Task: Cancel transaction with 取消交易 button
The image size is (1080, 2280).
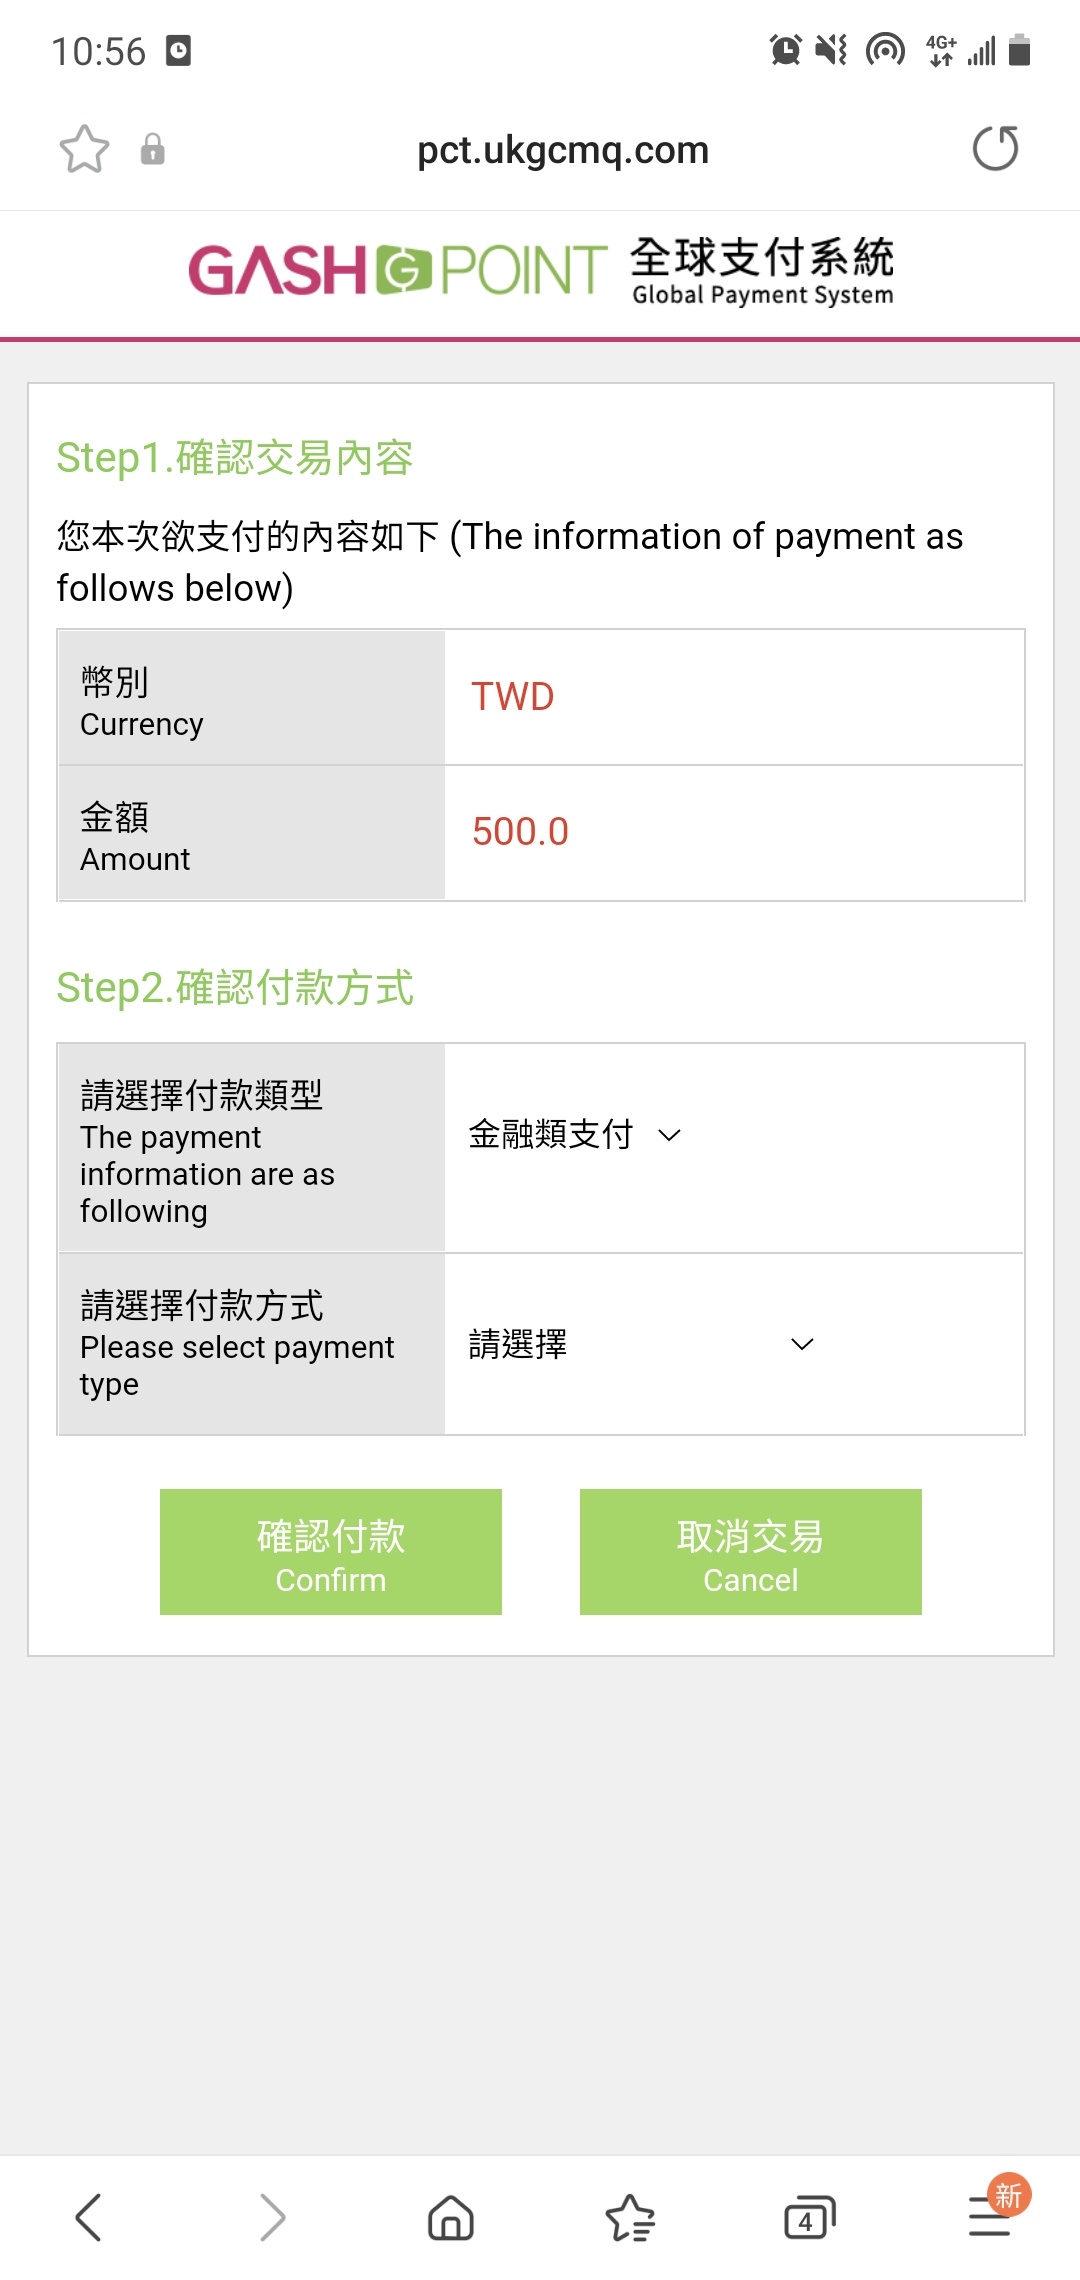Action: [x=751, y=1551]
